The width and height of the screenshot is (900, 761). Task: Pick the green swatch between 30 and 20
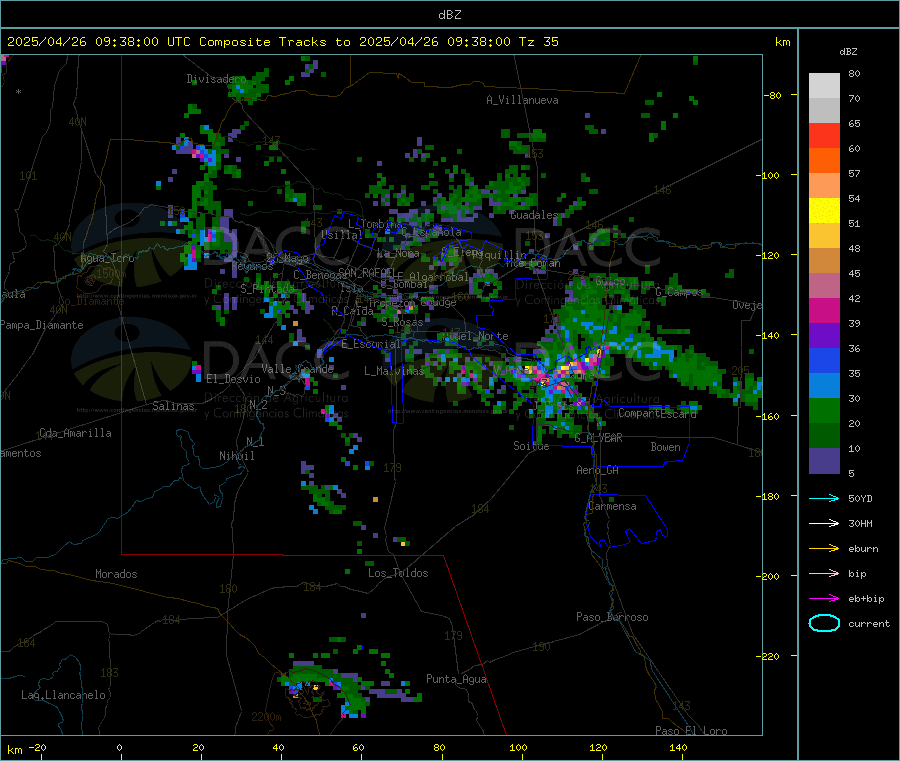(x=824, y=411)
